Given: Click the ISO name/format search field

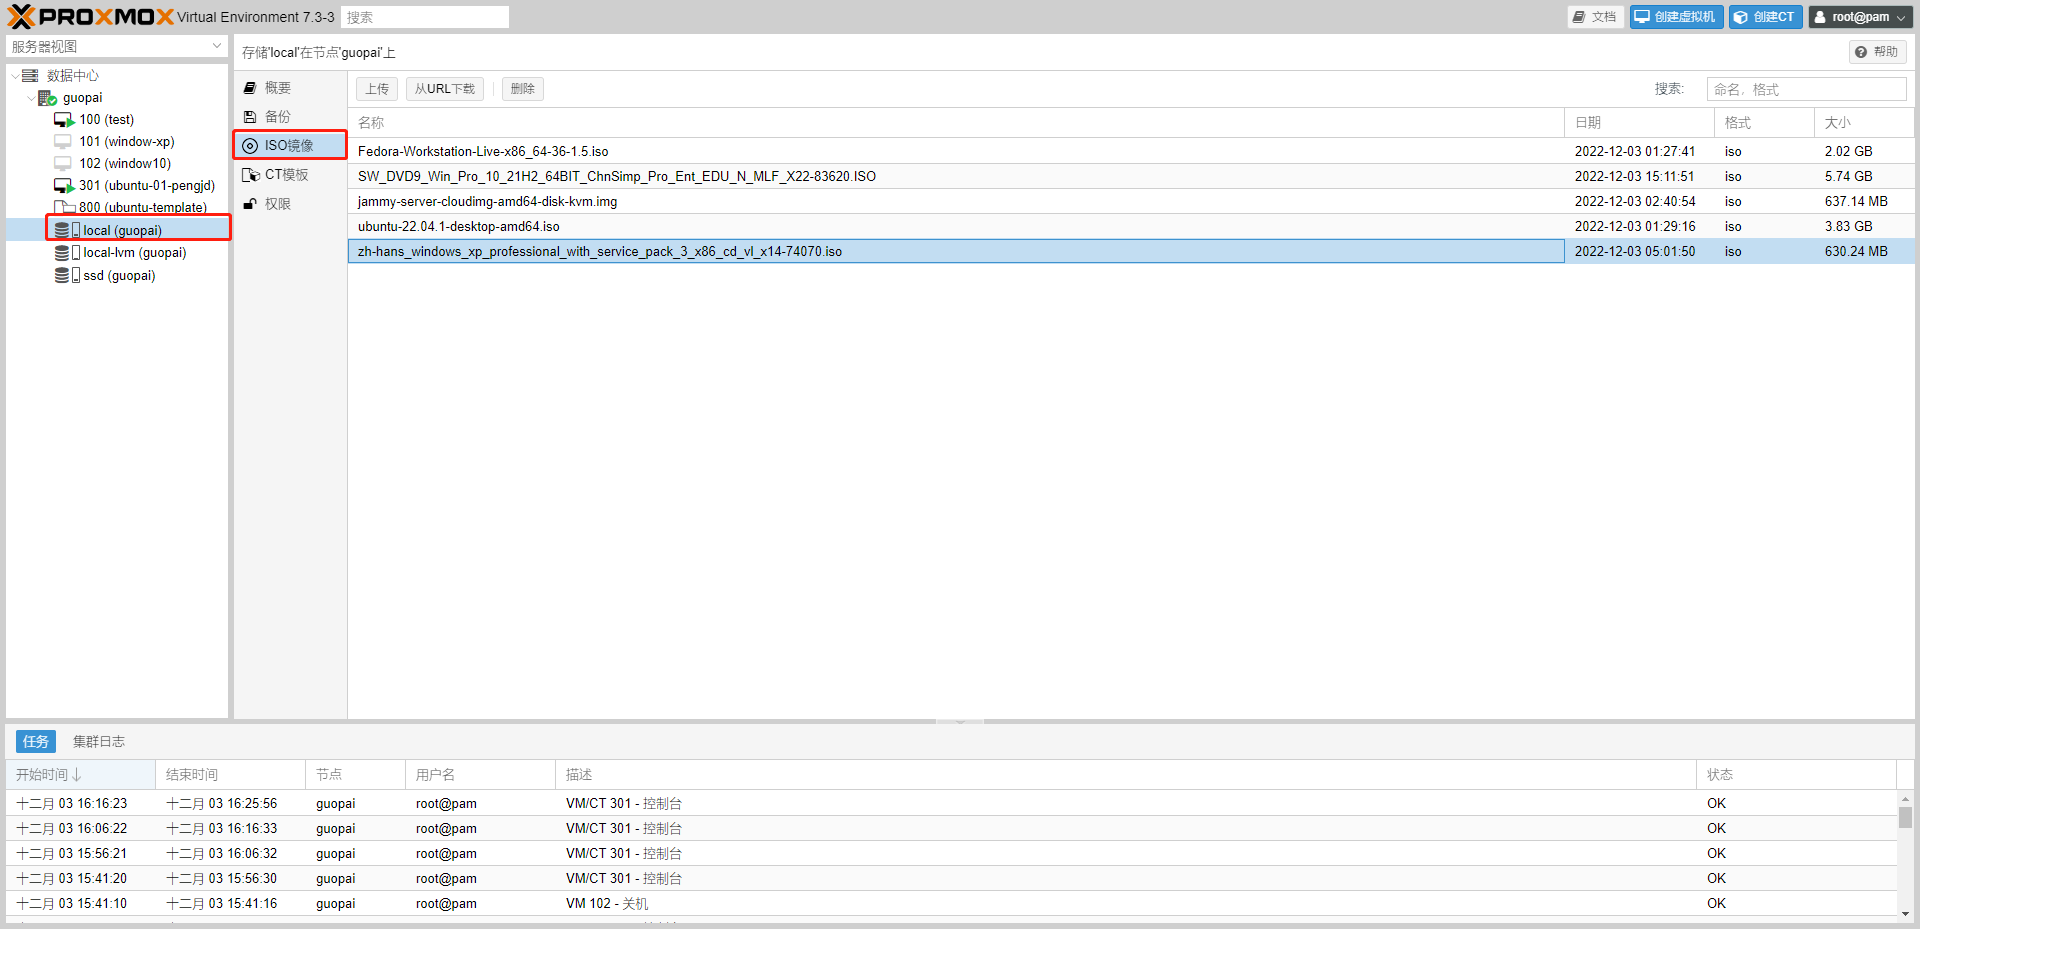Looking at the screenshot, I should [1805, 89].
